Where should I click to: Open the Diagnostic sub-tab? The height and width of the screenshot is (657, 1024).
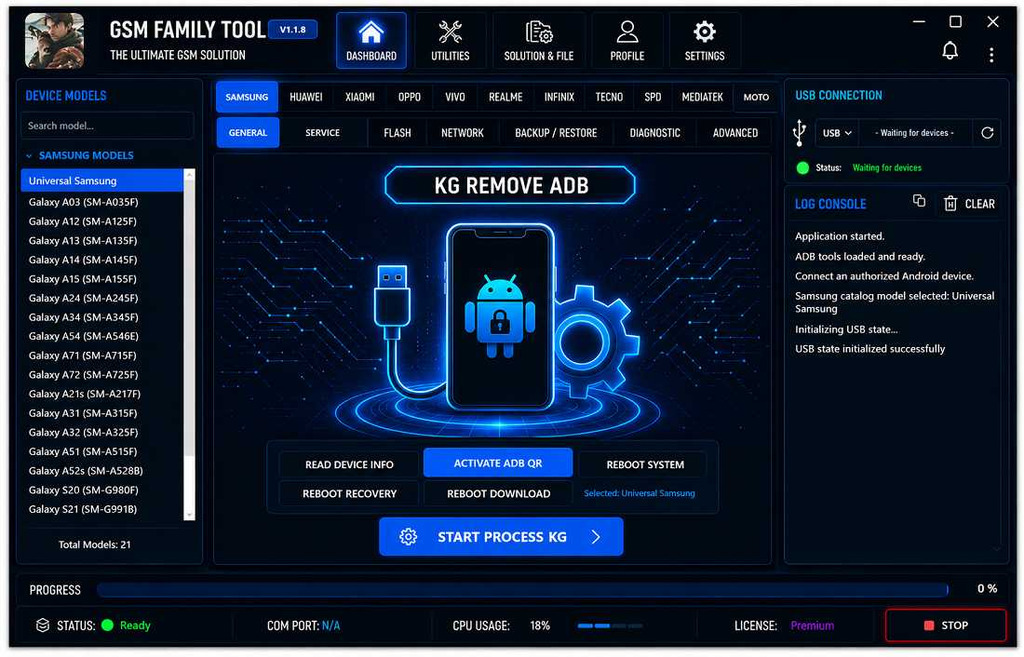click(x=655, y=133)
